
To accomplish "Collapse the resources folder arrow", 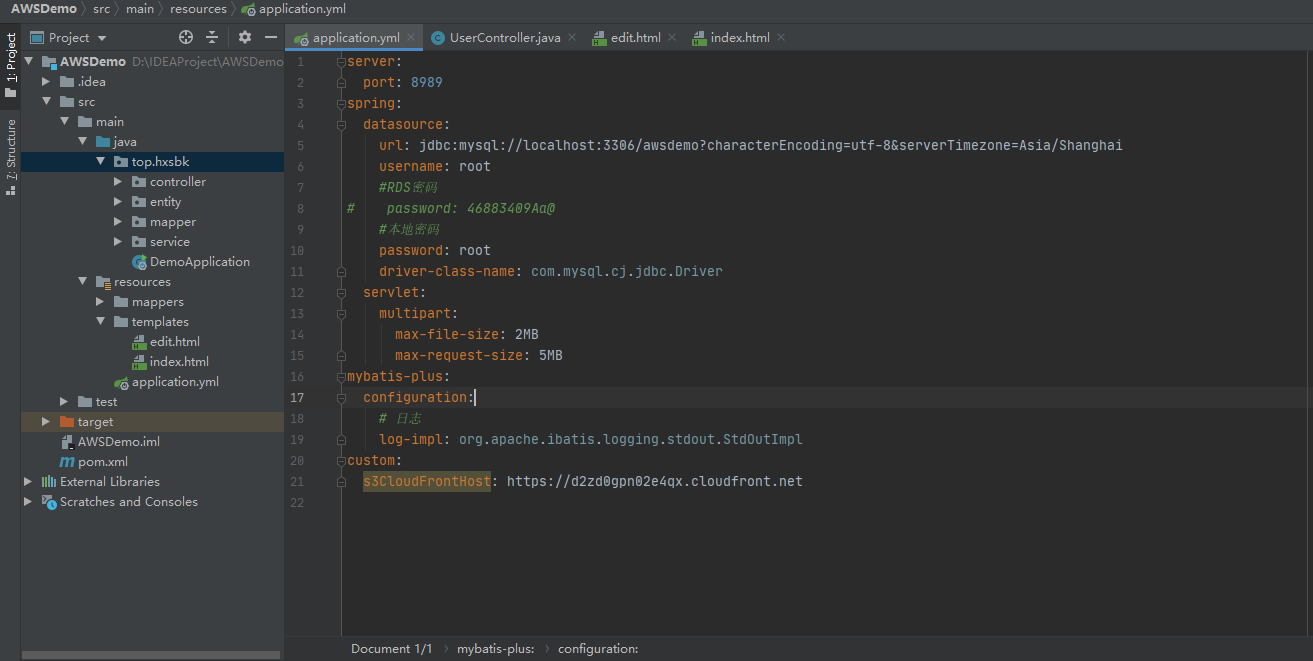I will coord(83,282).
